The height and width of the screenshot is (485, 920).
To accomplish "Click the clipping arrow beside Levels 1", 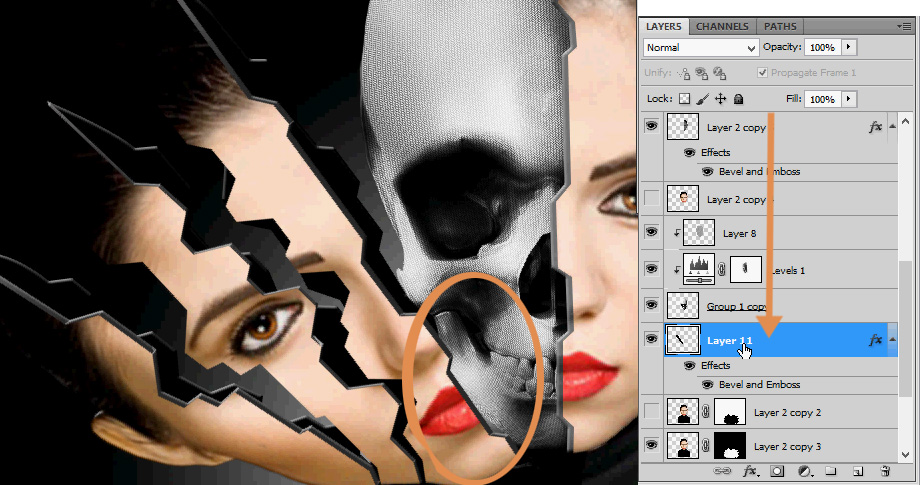I will (x=677, y=269).
